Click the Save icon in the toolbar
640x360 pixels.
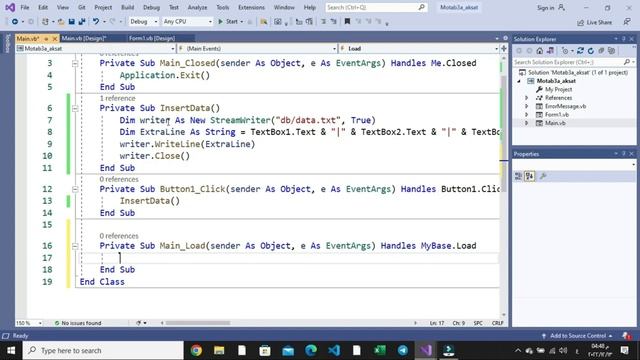click(x=72, y=22)
